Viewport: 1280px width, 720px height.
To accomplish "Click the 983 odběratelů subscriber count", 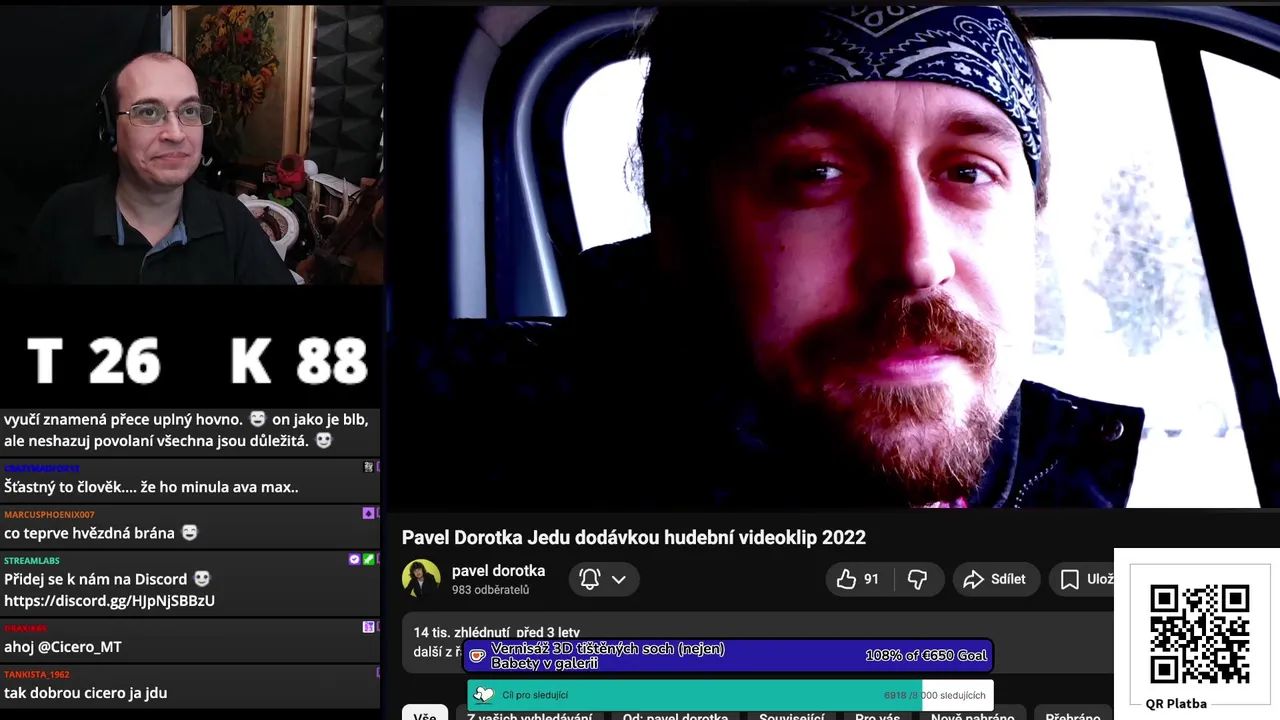I will click(x=490, y=590).
